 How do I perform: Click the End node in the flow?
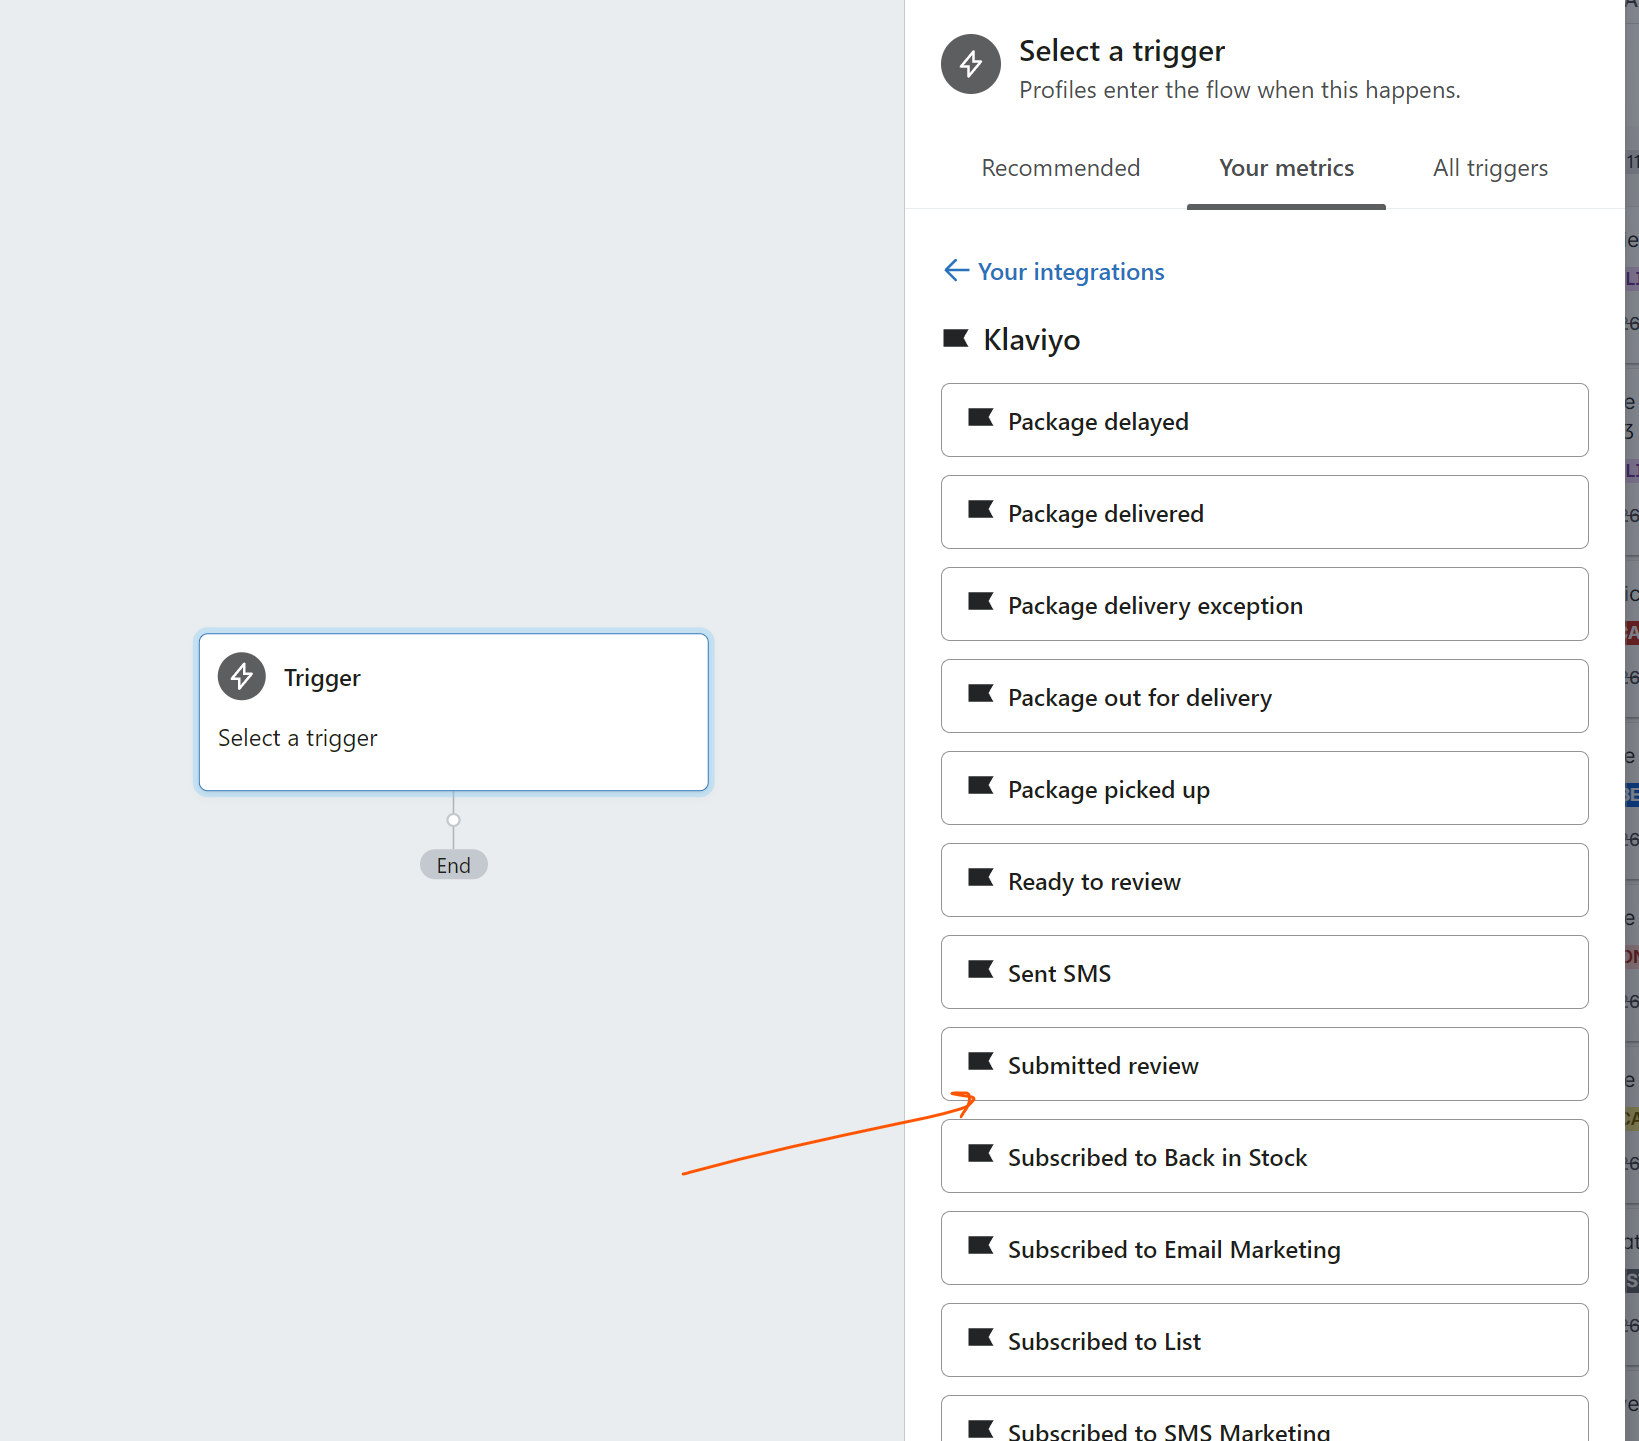coord(453,865)
